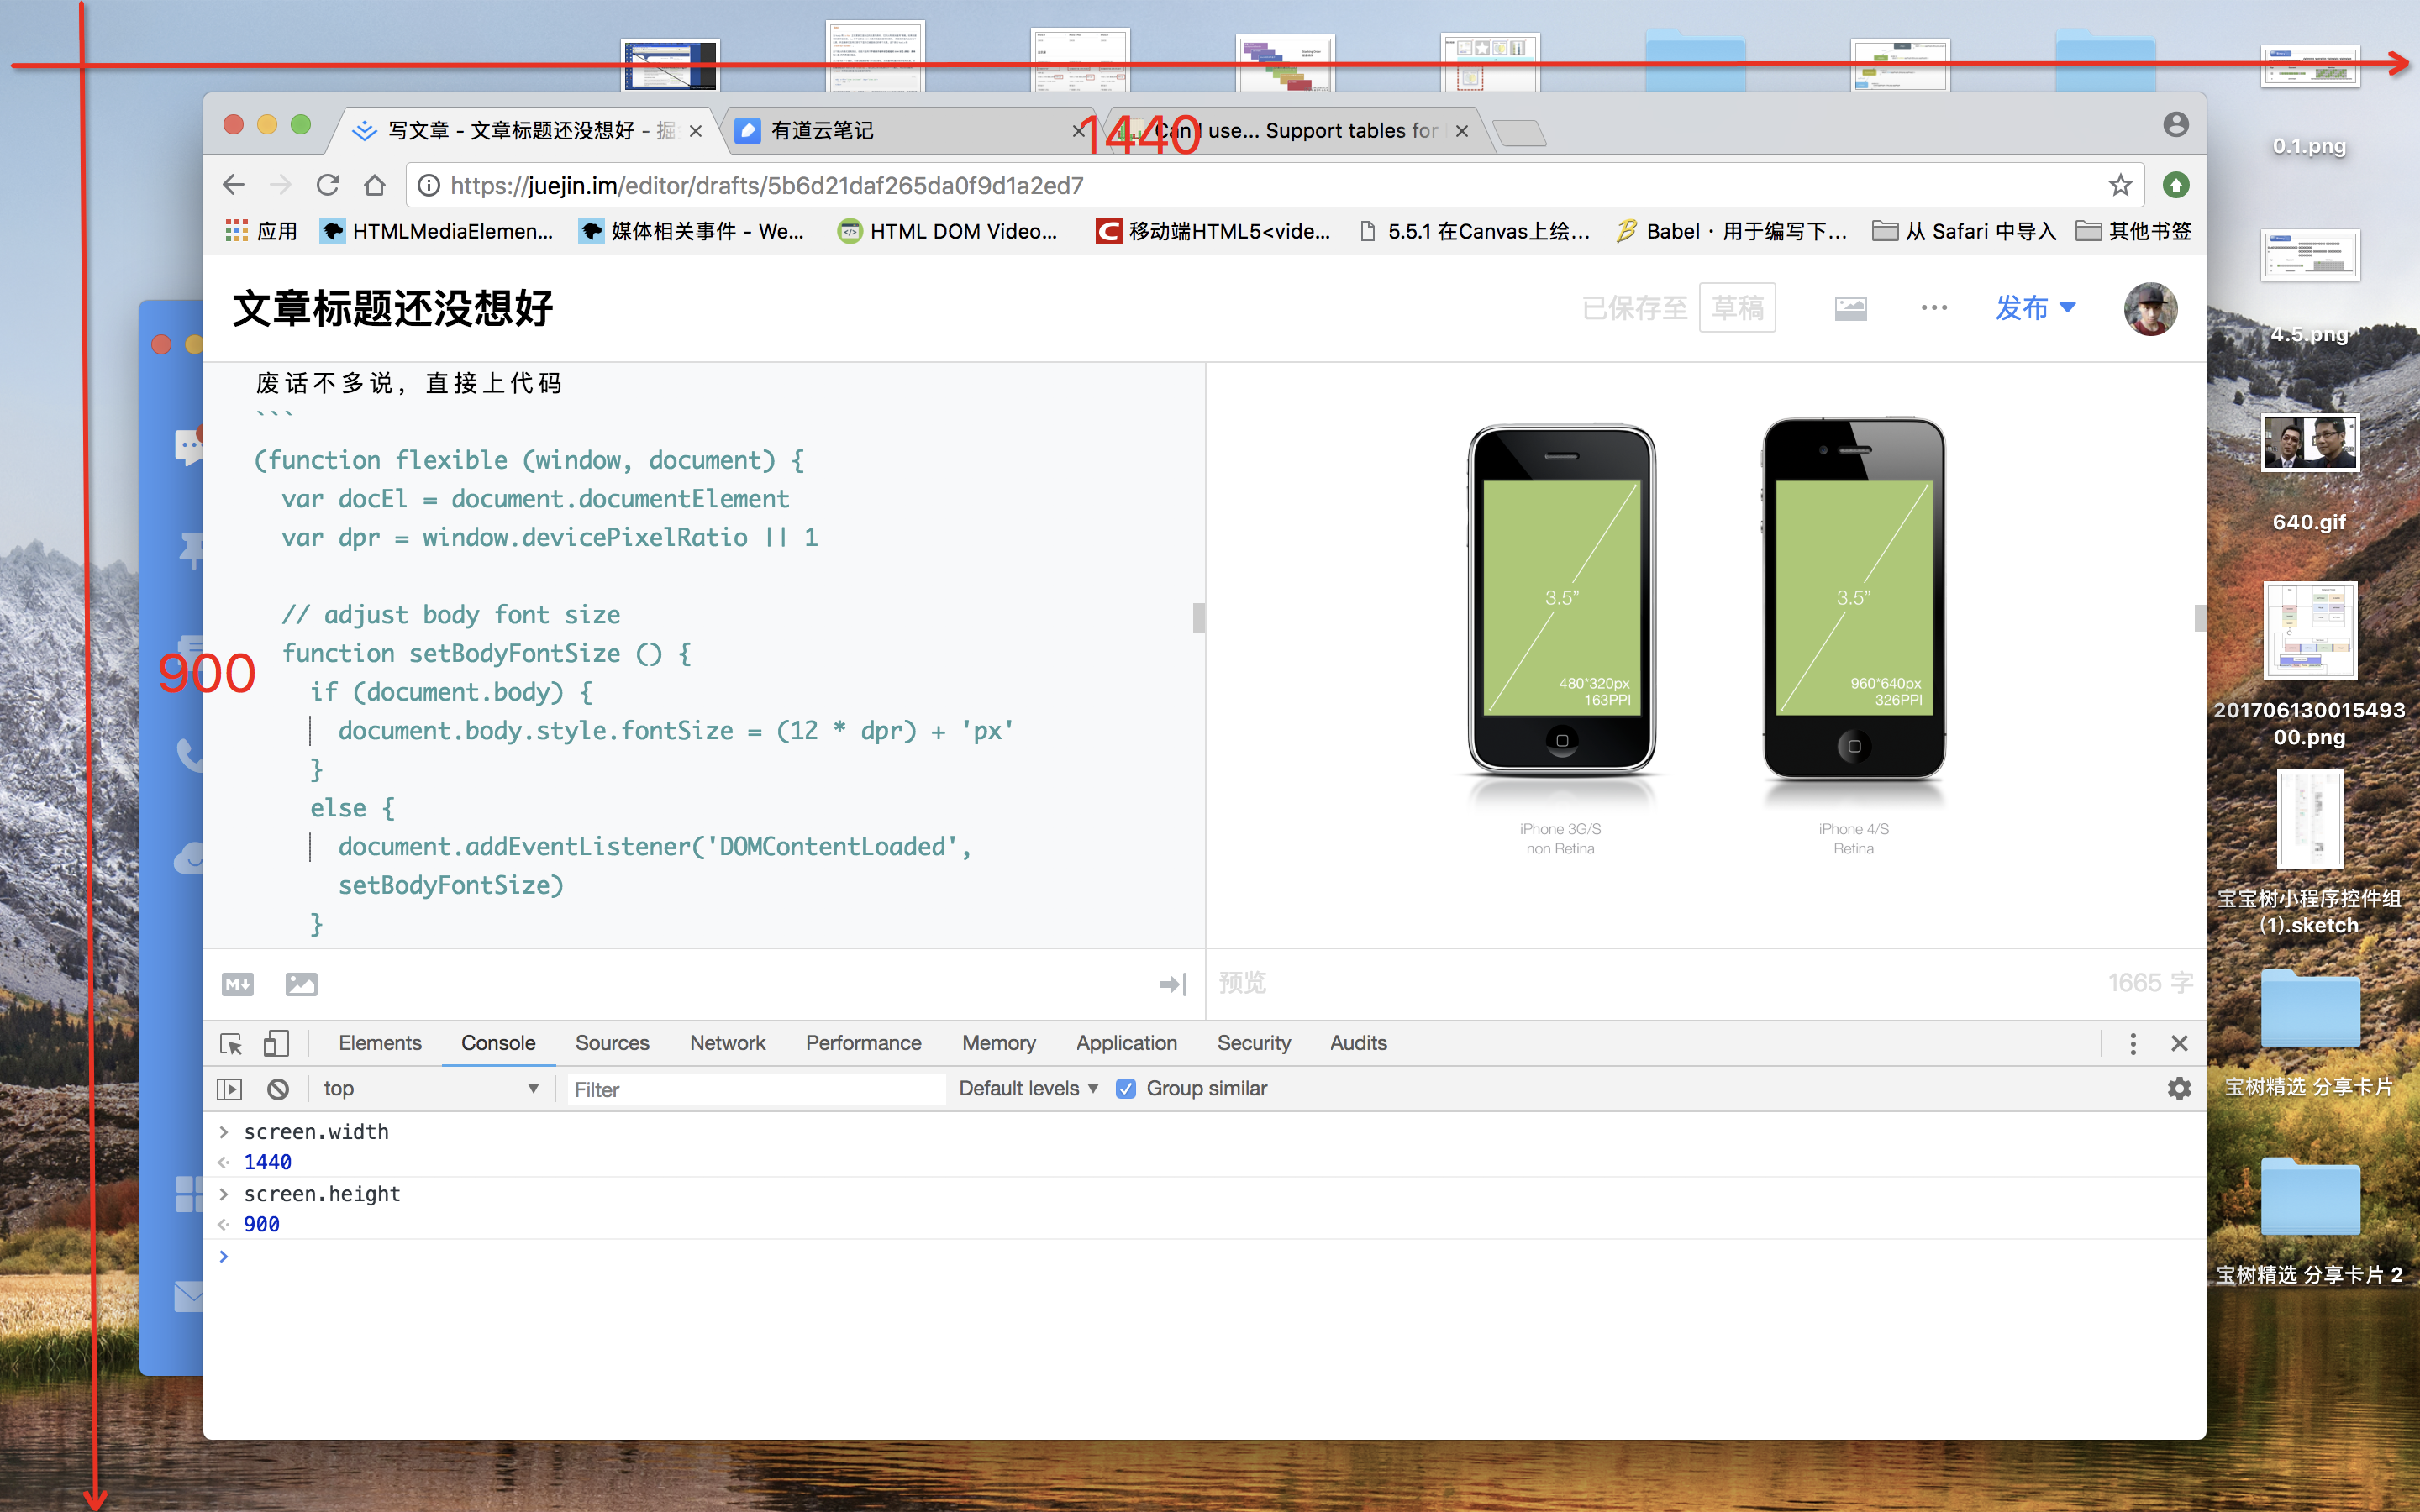
Task: Switch to the Memory tab
Action: click(x=998, y=1043)
